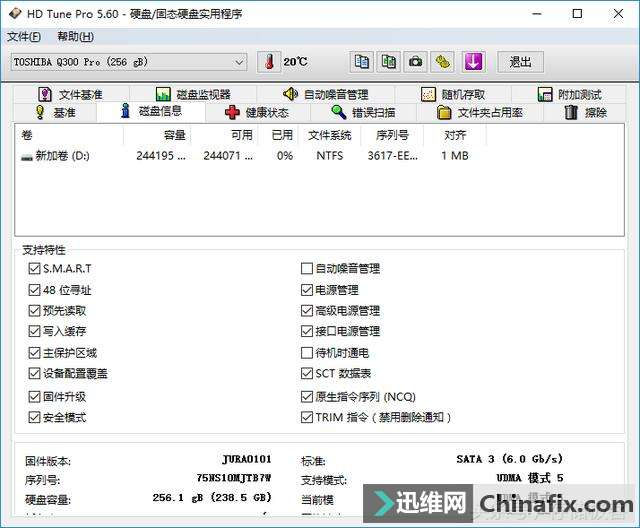The width and height of the screenshot is (640, 528).
Task: Click the NTFS file system cell
Action: (330, 156)
